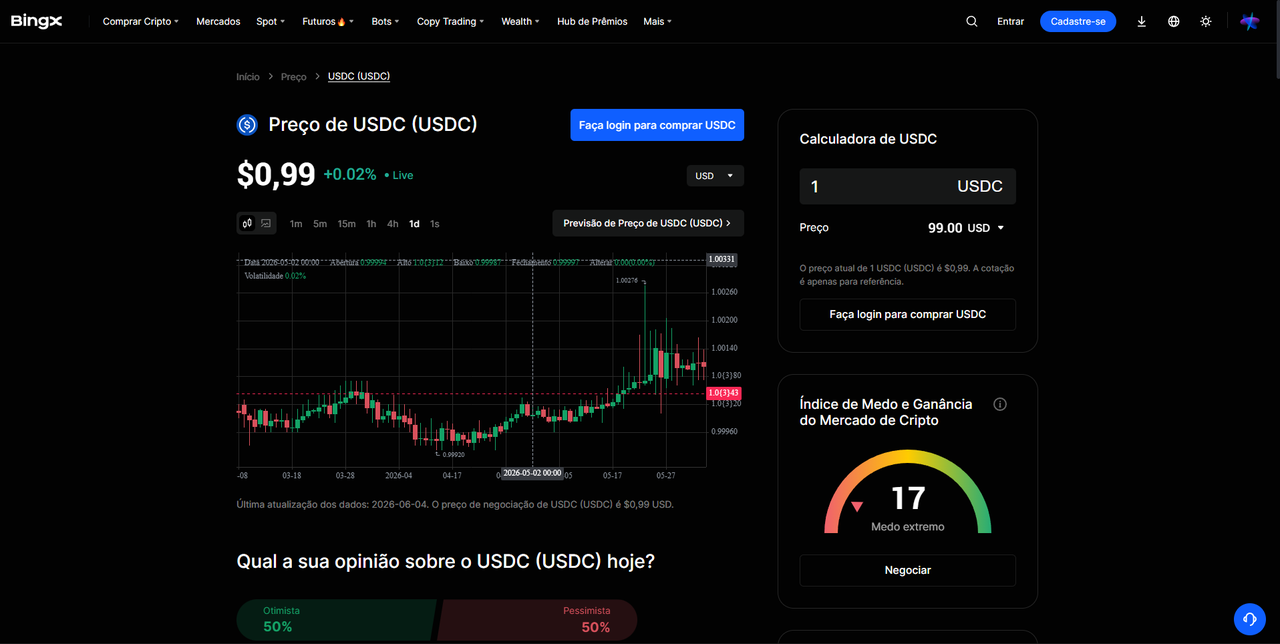Click the Medo extremo label

pyautogui.click(x=907, y=527)
